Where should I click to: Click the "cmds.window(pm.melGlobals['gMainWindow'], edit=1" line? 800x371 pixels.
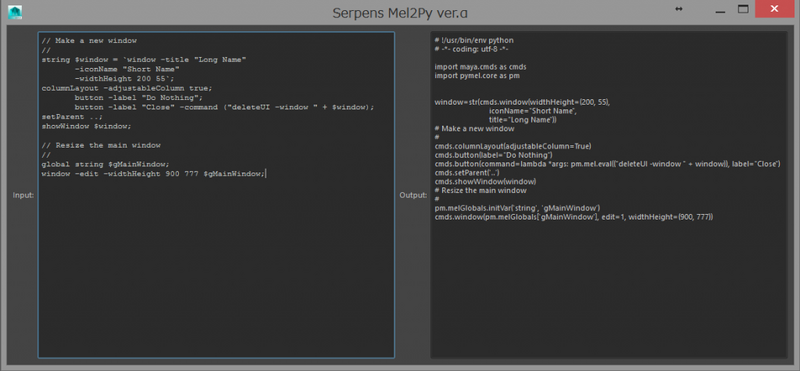pos(574,217)
